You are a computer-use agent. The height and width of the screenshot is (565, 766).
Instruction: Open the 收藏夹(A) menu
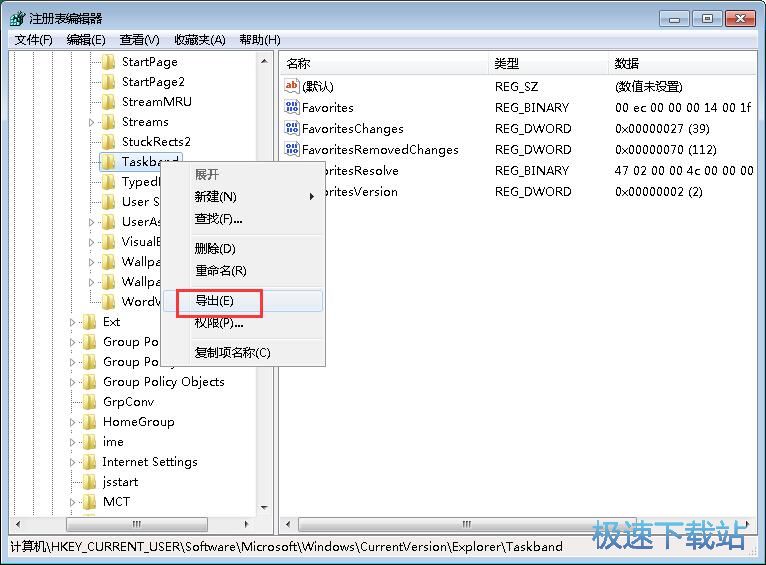point(200,40)
